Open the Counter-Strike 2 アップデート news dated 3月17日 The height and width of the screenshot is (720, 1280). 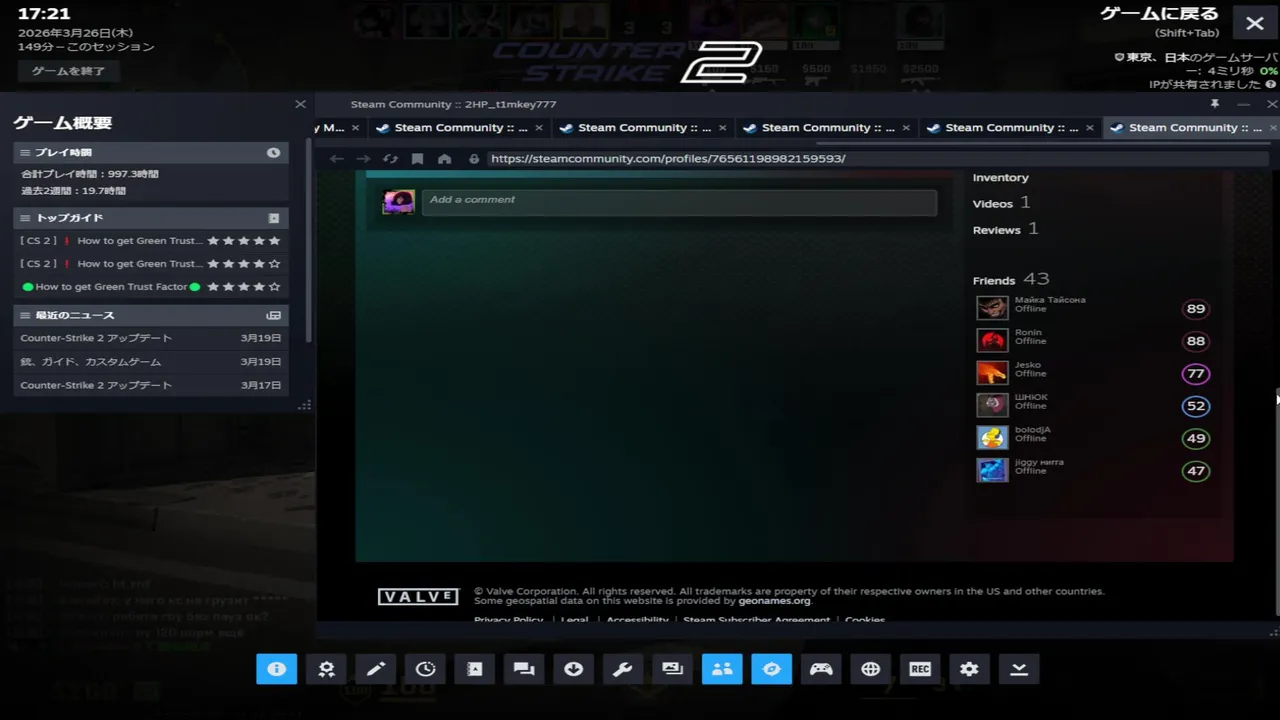(x=150, y=385)
